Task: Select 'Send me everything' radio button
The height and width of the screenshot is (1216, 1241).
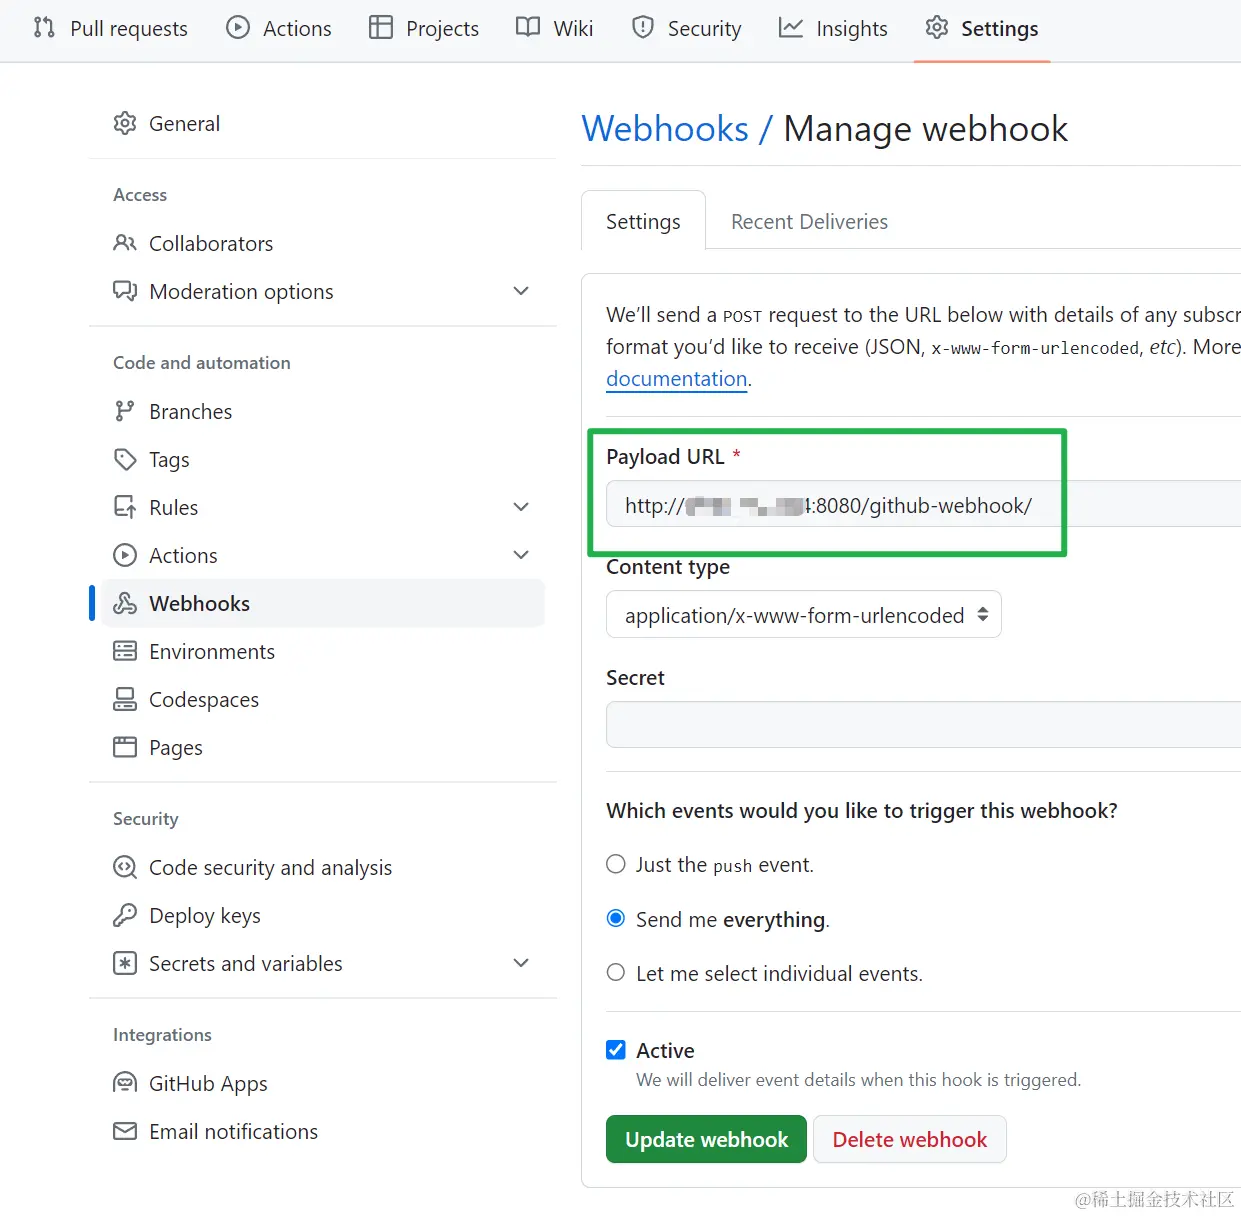Action: [616, 918]
